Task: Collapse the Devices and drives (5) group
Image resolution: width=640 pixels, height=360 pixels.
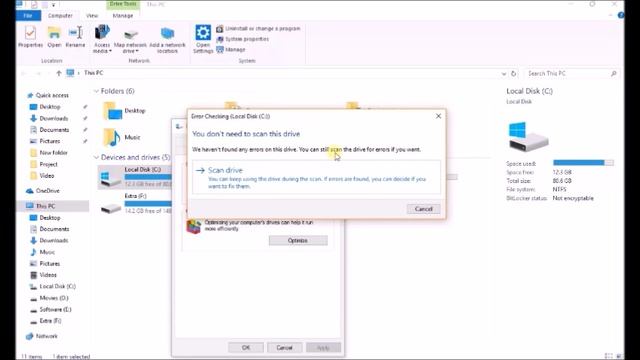Action: [x=96, y=157]
